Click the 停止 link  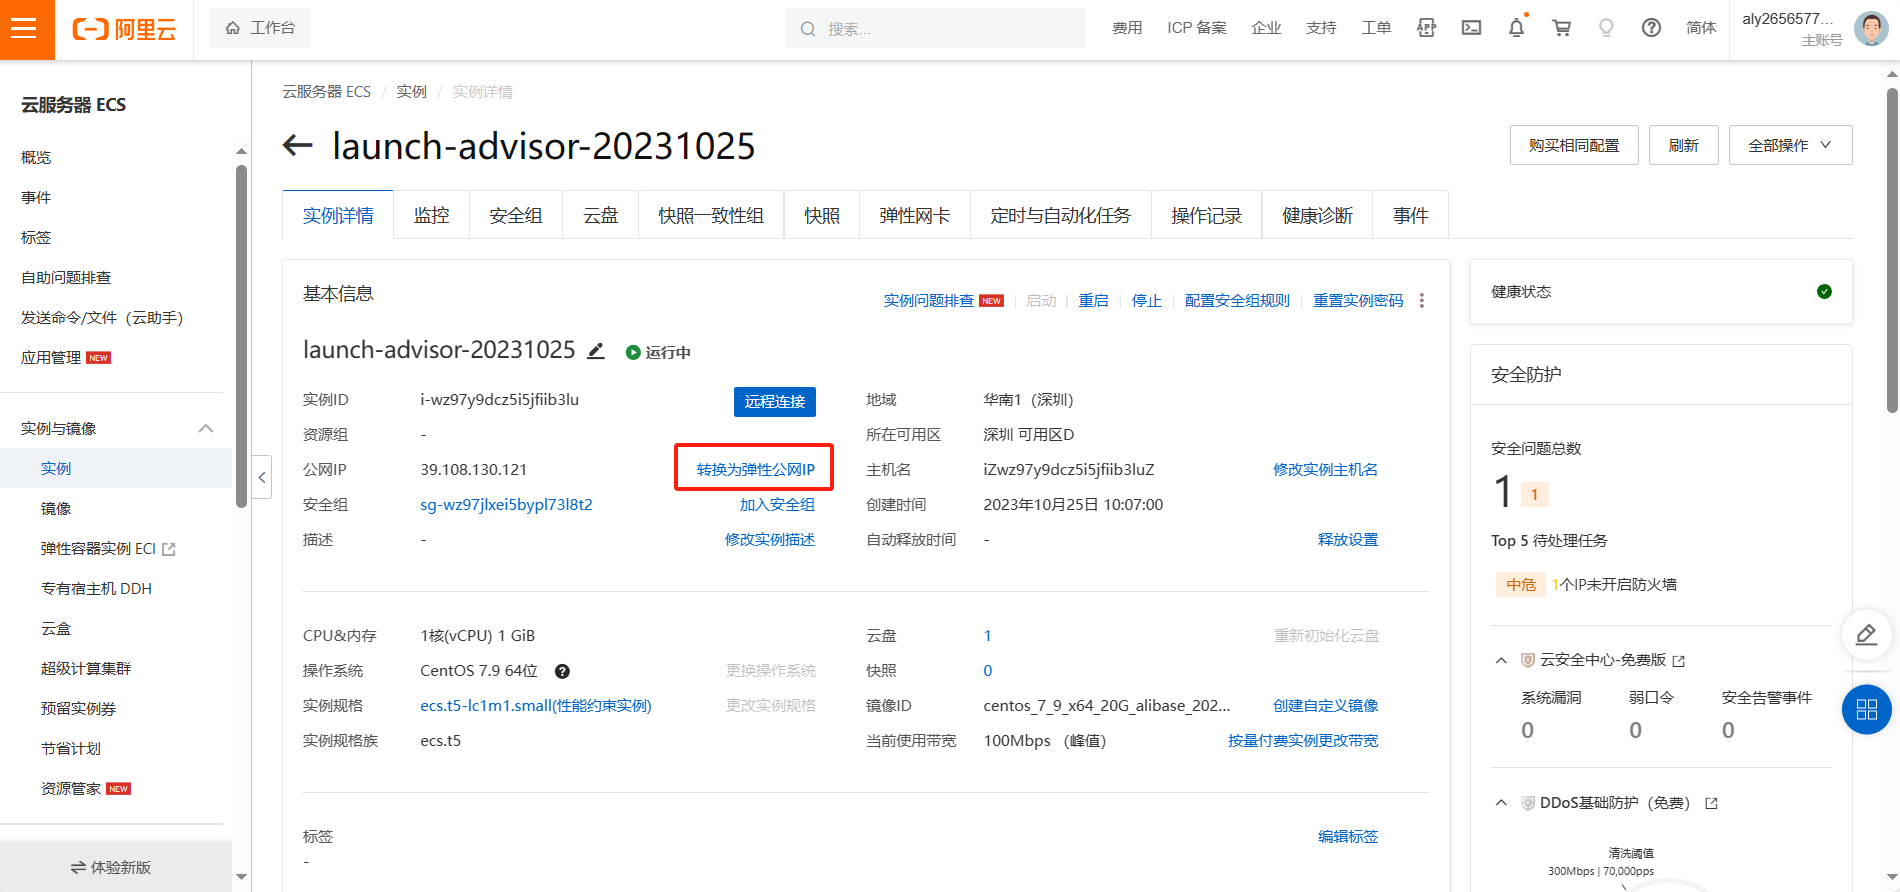point(1147,300)
